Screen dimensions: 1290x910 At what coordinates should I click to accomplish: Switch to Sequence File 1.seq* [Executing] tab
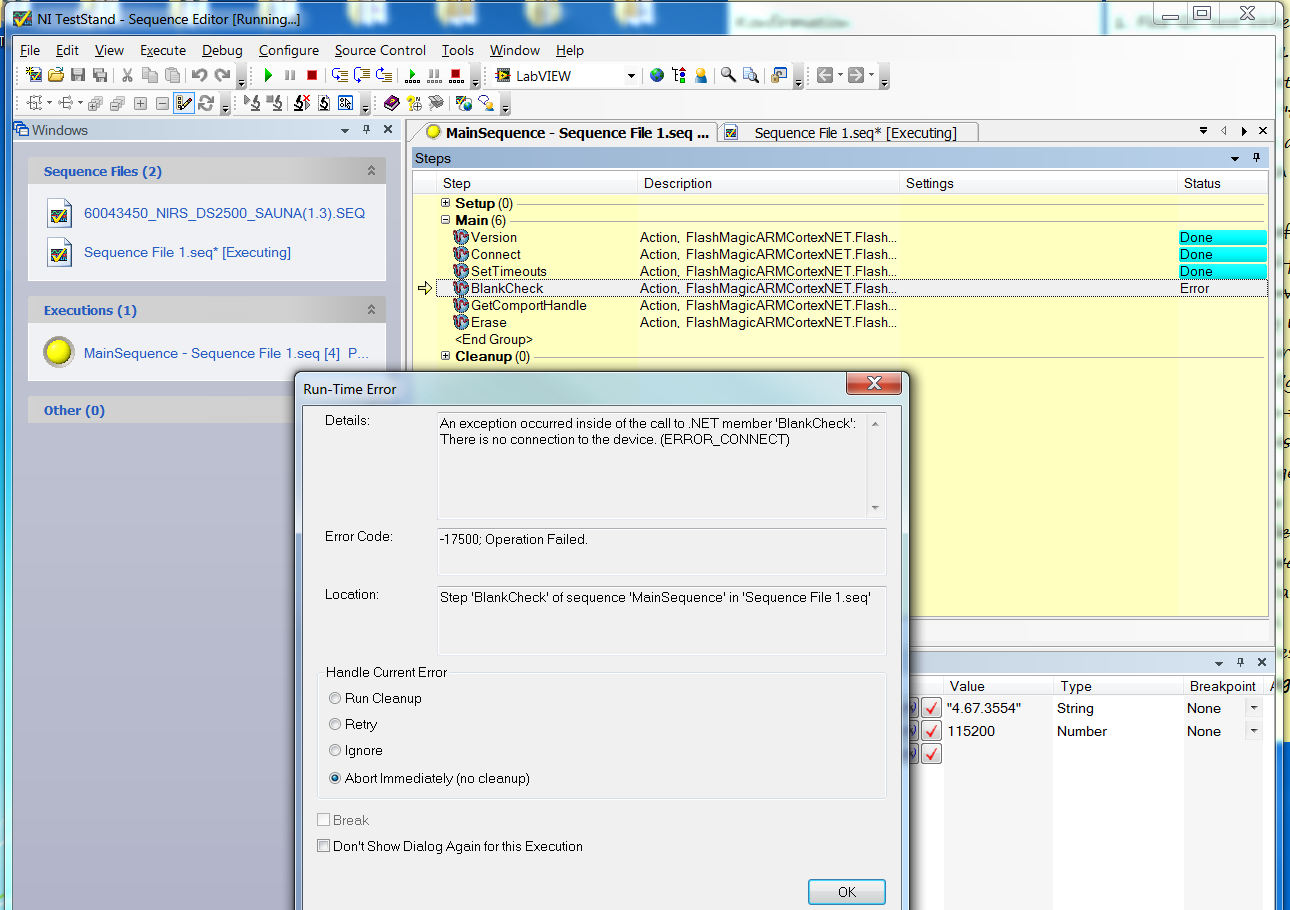(848, 132)
